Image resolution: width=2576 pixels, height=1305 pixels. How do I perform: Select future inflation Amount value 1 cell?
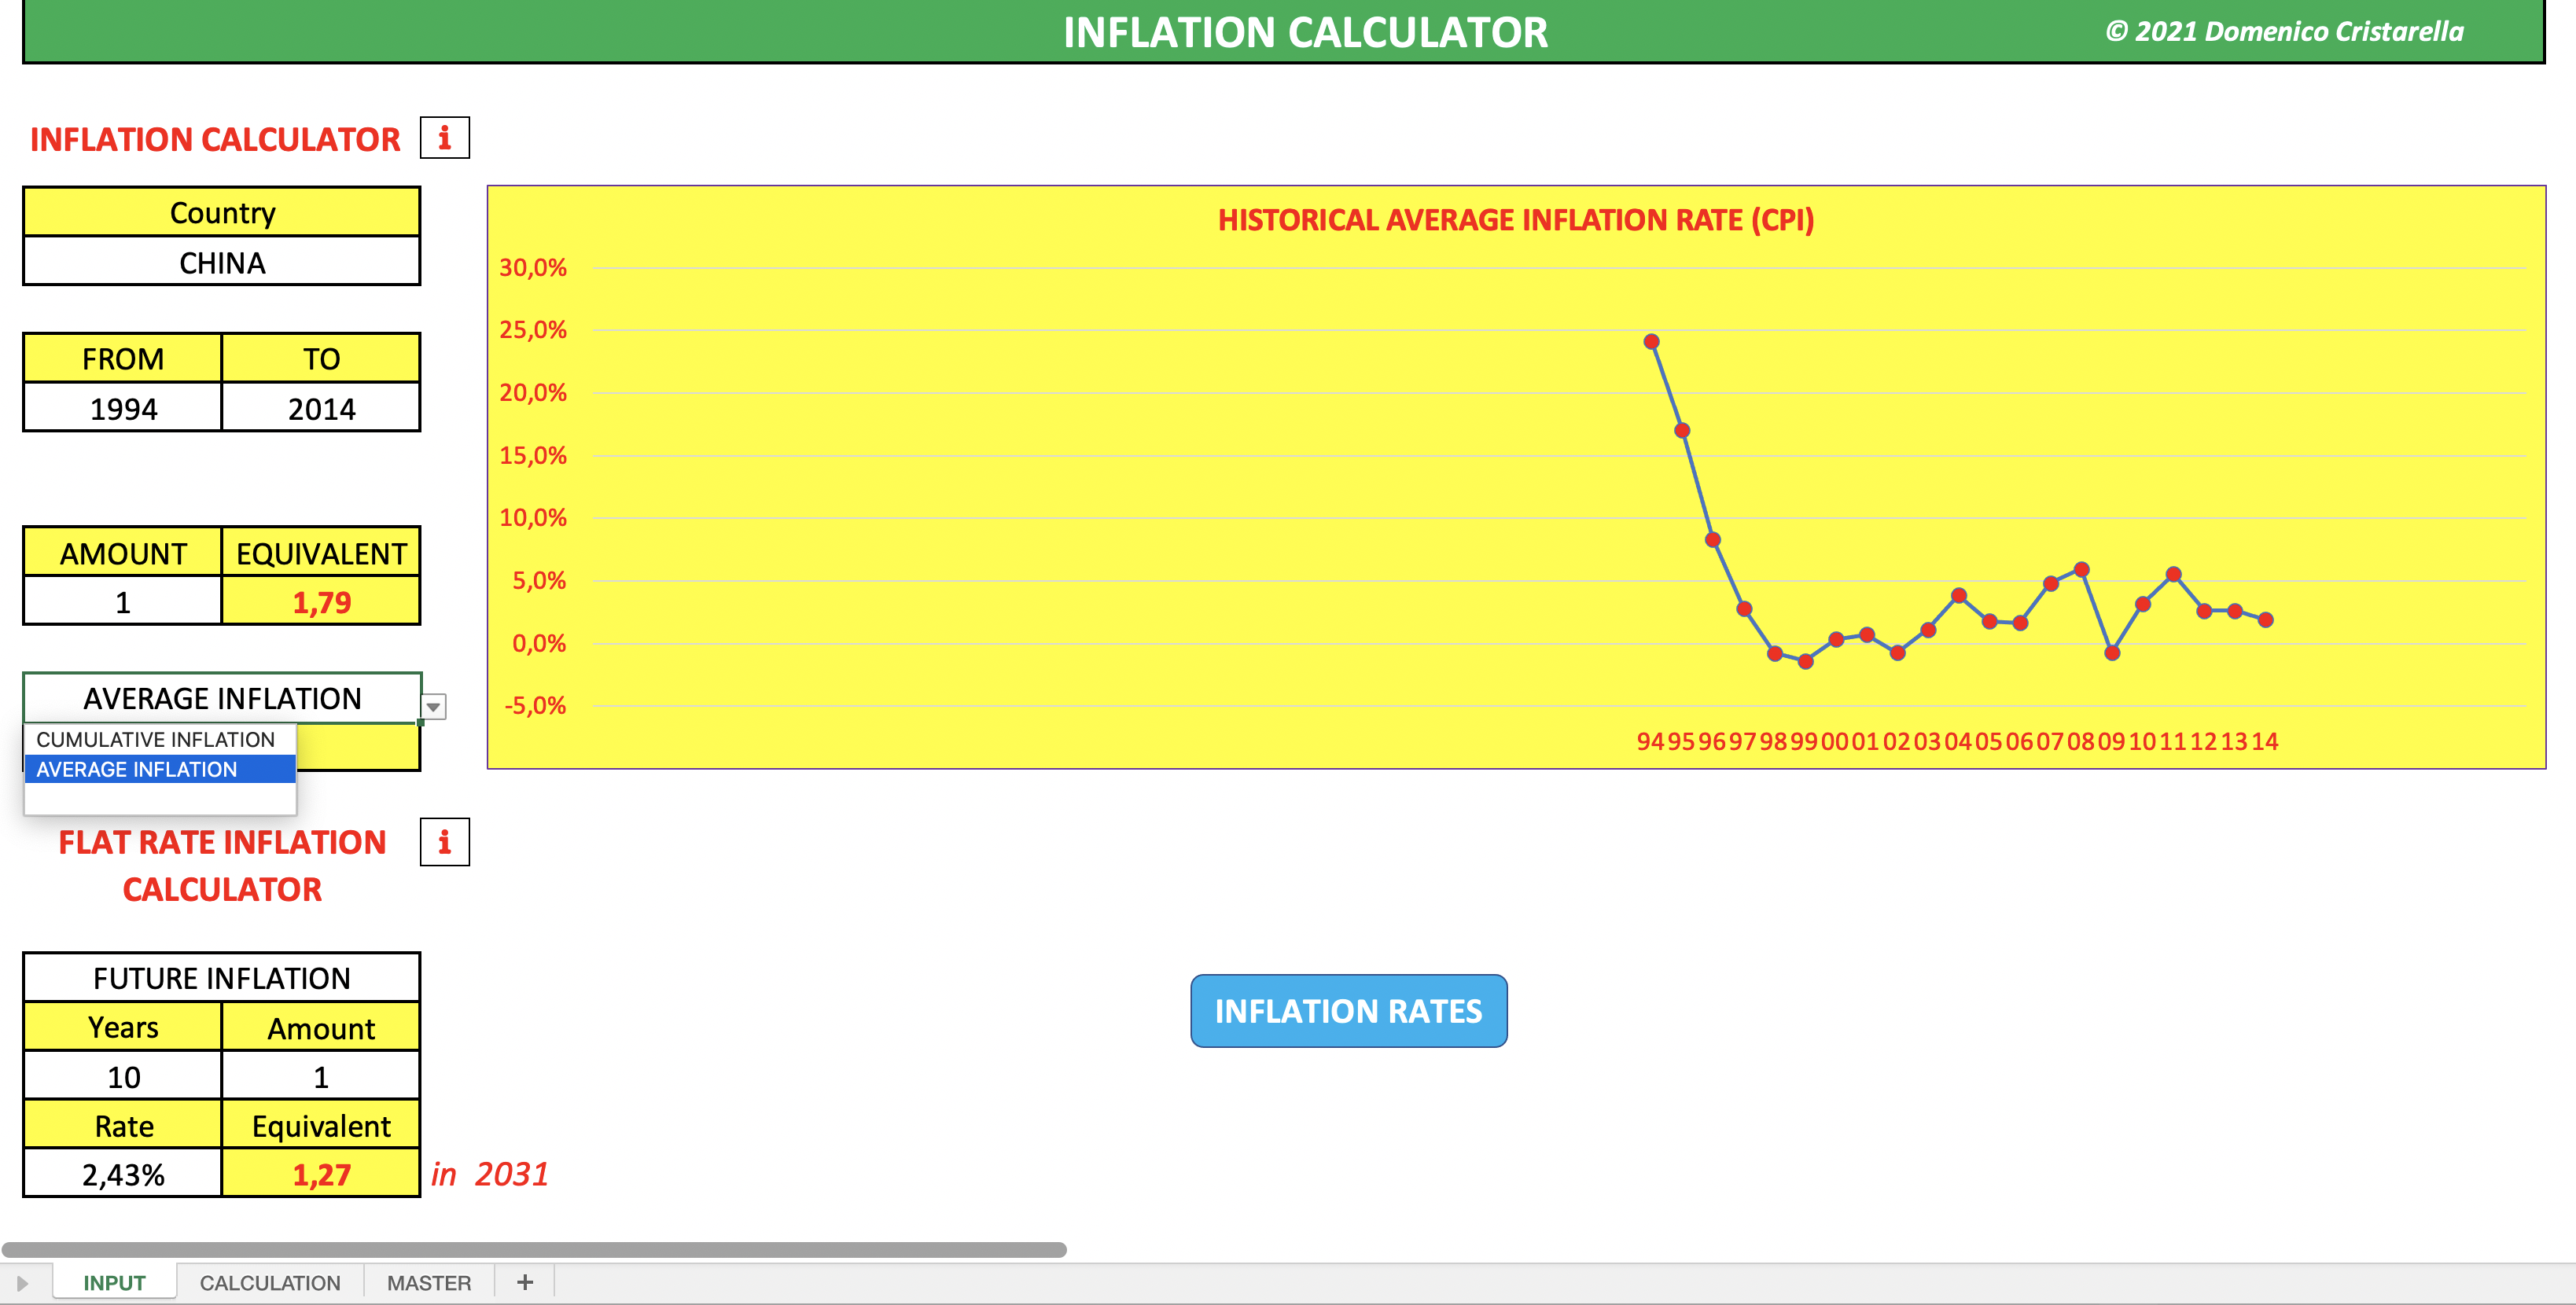(x=321, y=1076)
